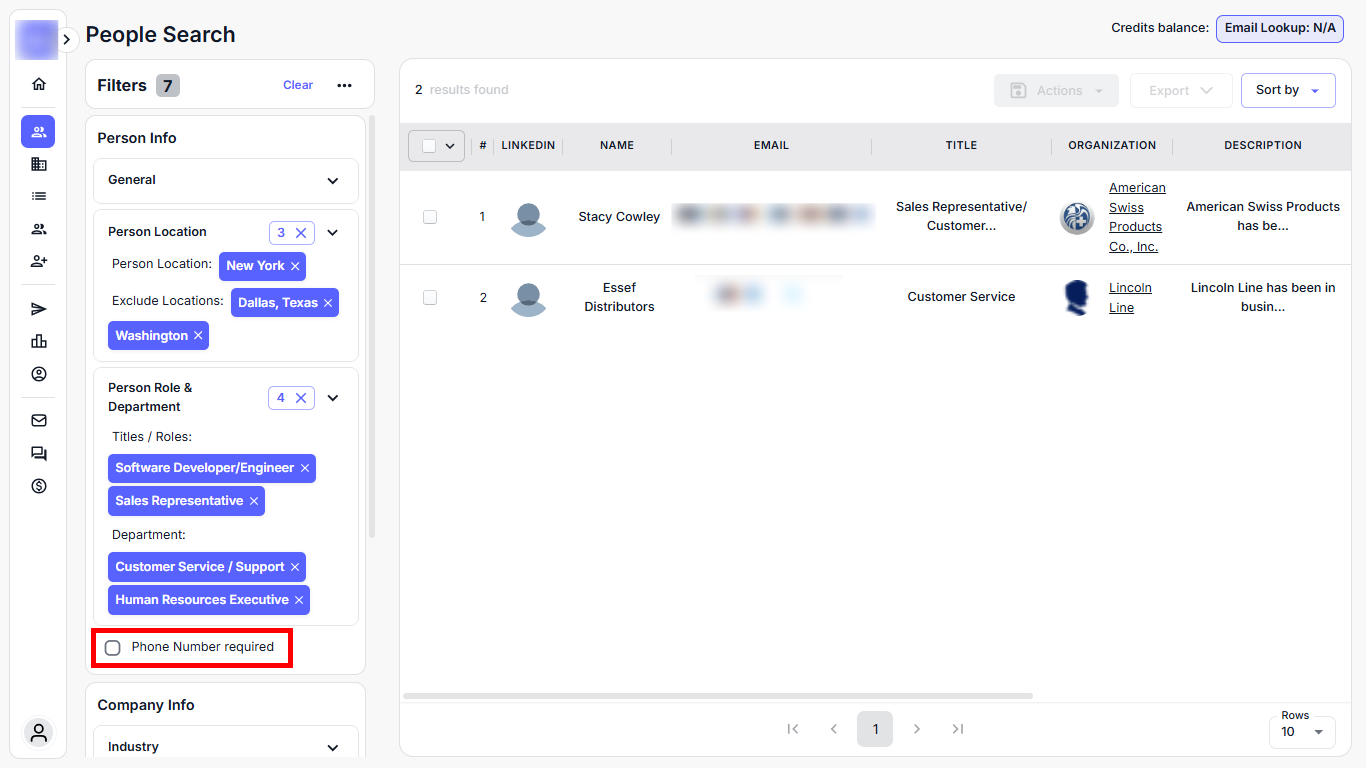Open the three-dot filters options menu

344,85
